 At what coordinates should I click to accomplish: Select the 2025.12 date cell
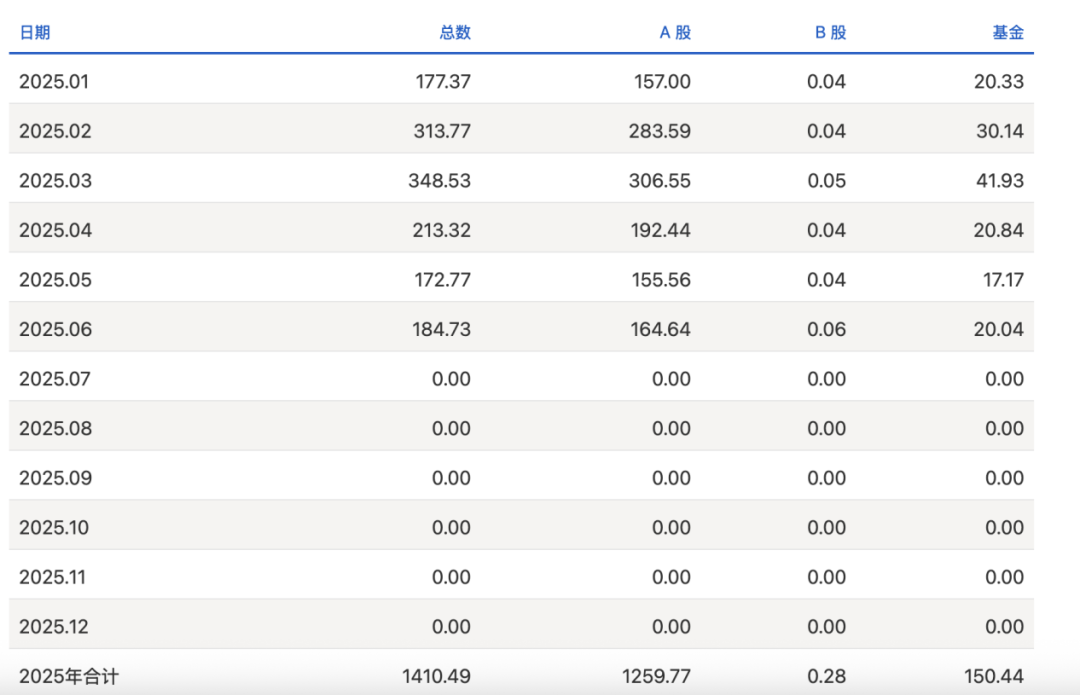(55, 627)
